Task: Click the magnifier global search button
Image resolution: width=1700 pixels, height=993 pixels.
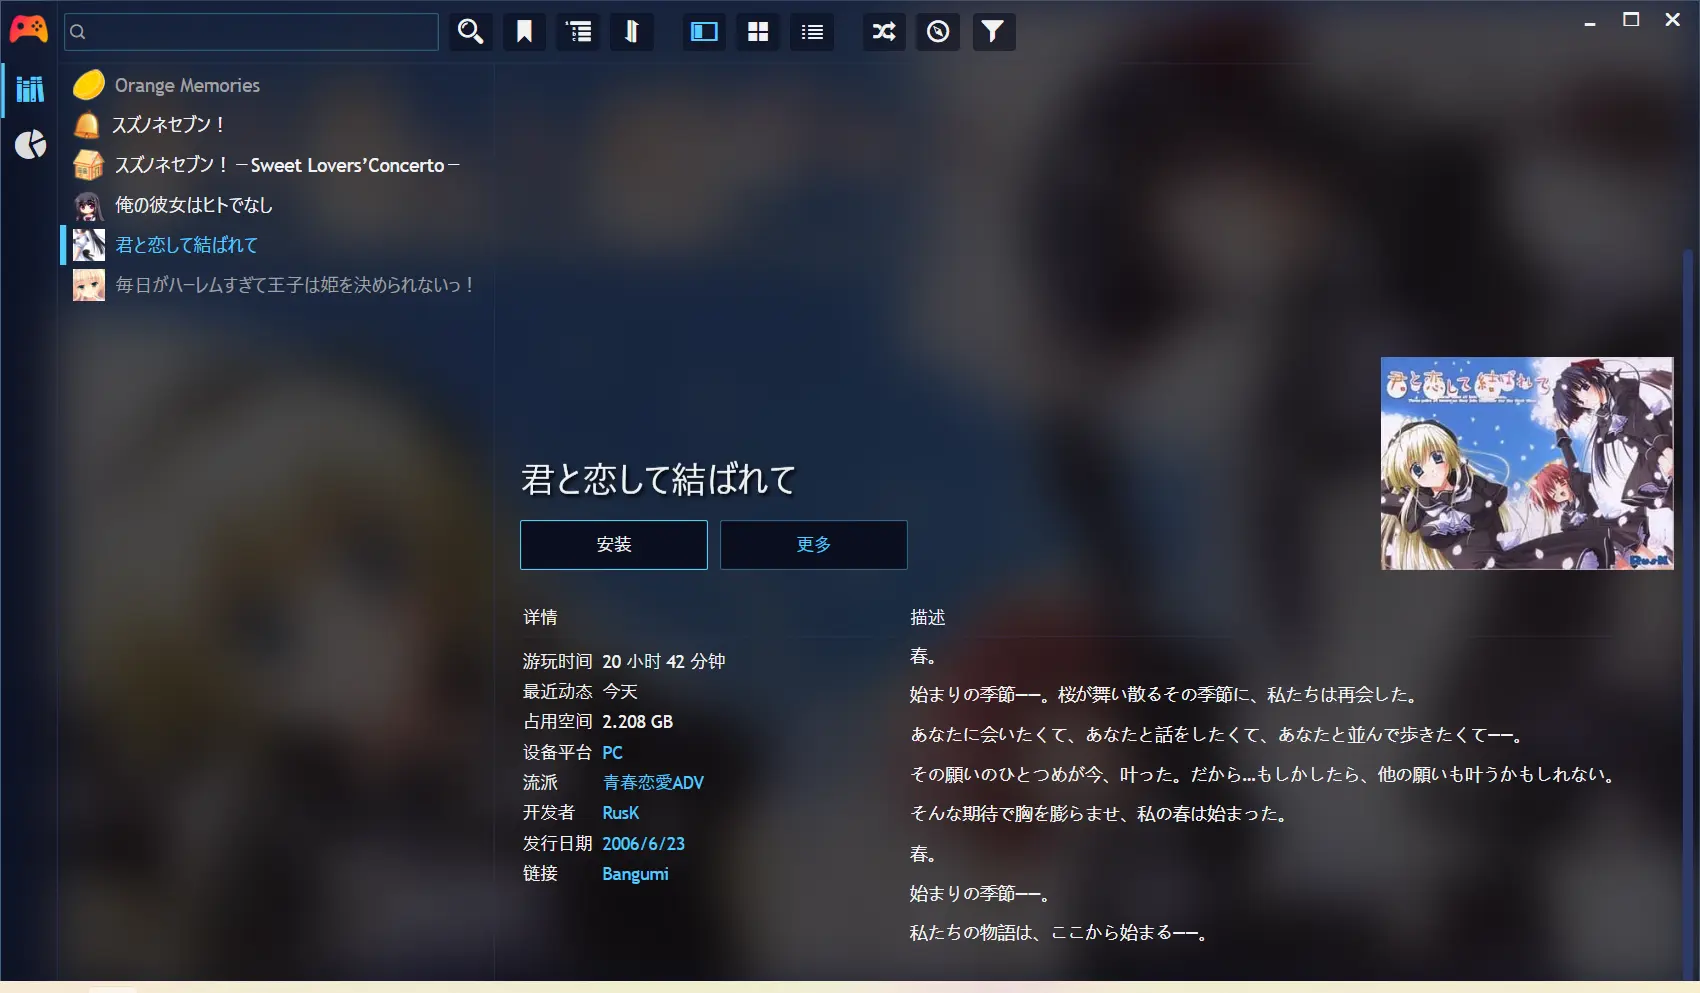Action: click(470, 32)
